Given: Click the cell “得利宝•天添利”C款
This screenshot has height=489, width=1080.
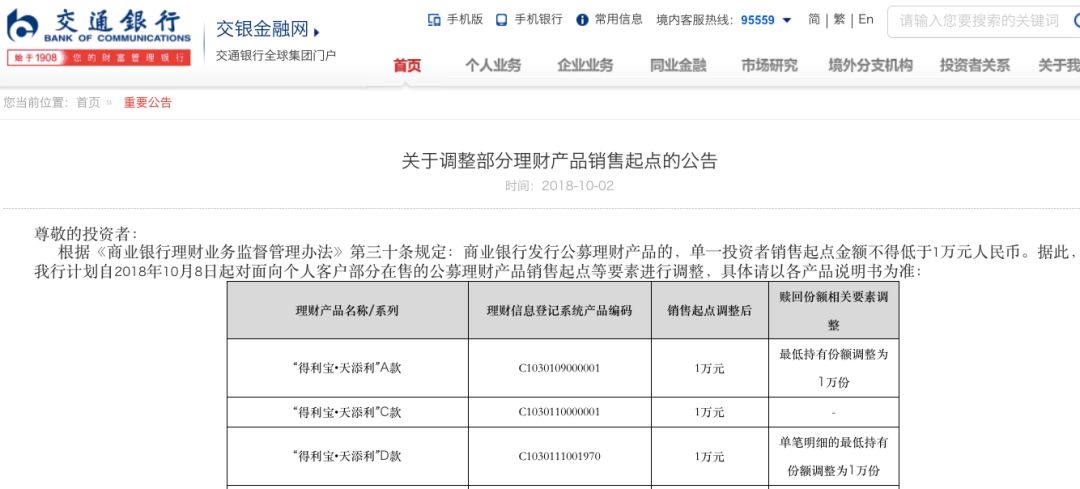Looking at the screenshot, I should tap(347, 413).
